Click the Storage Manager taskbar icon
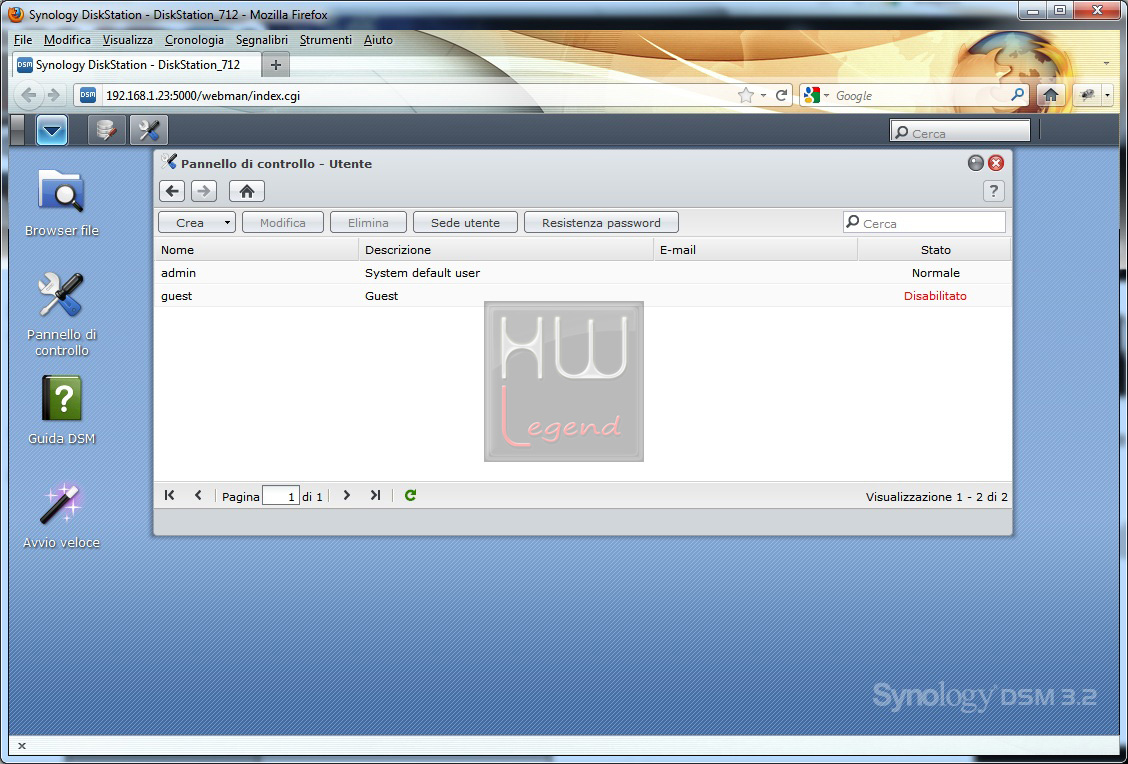Screen dimensions: 1128x764 (106, 130)
